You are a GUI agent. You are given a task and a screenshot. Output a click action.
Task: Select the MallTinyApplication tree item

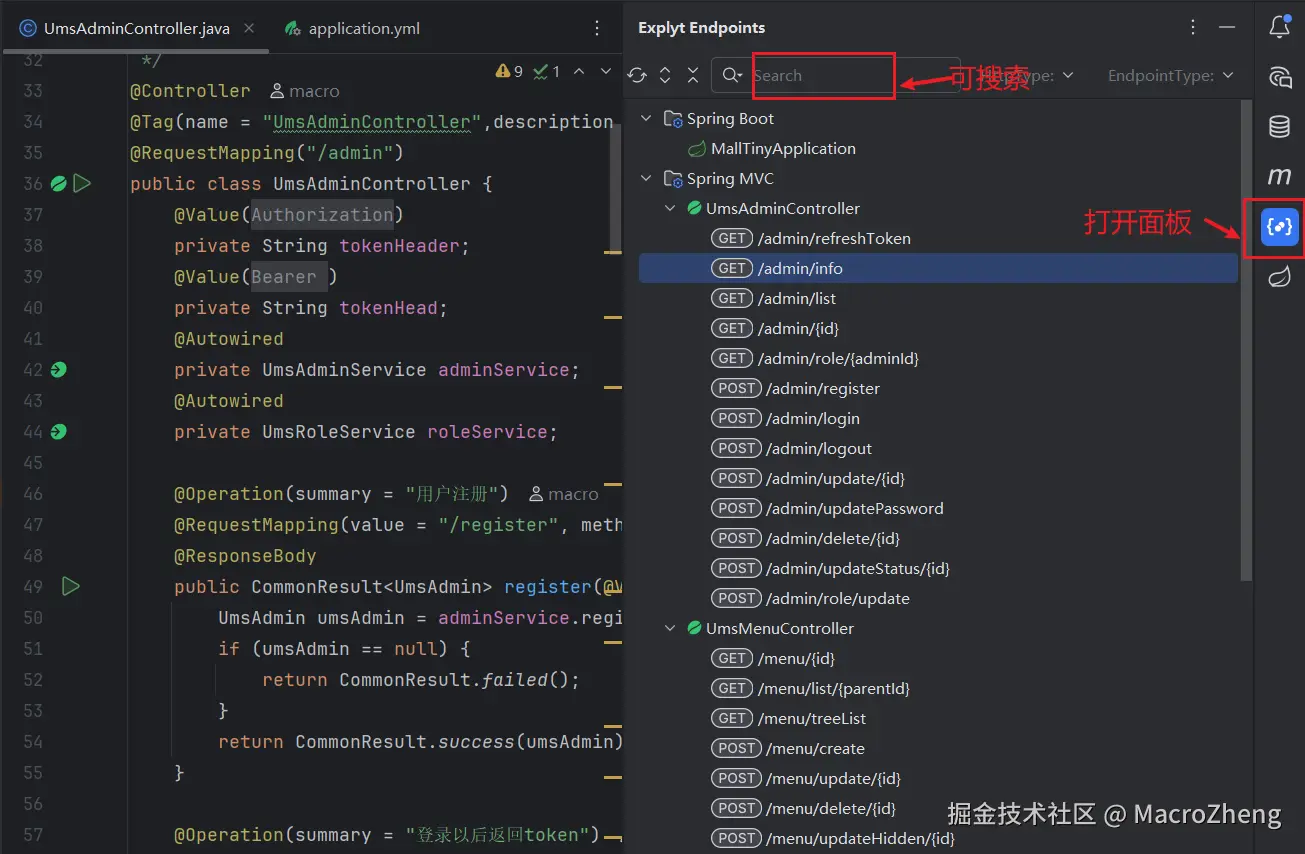click(783, 149)
